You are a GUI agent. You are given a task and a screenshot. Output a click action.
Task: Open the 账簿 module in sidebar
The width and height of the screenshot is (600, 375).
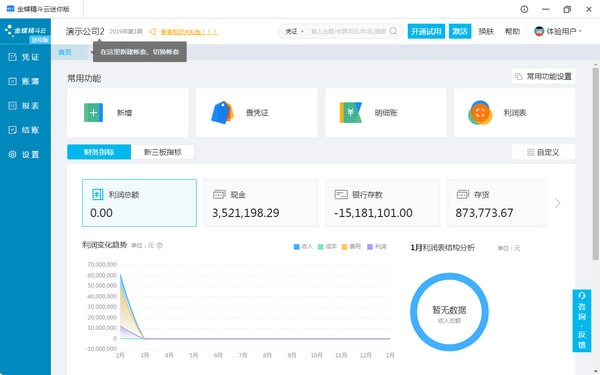tap(25, 81)
